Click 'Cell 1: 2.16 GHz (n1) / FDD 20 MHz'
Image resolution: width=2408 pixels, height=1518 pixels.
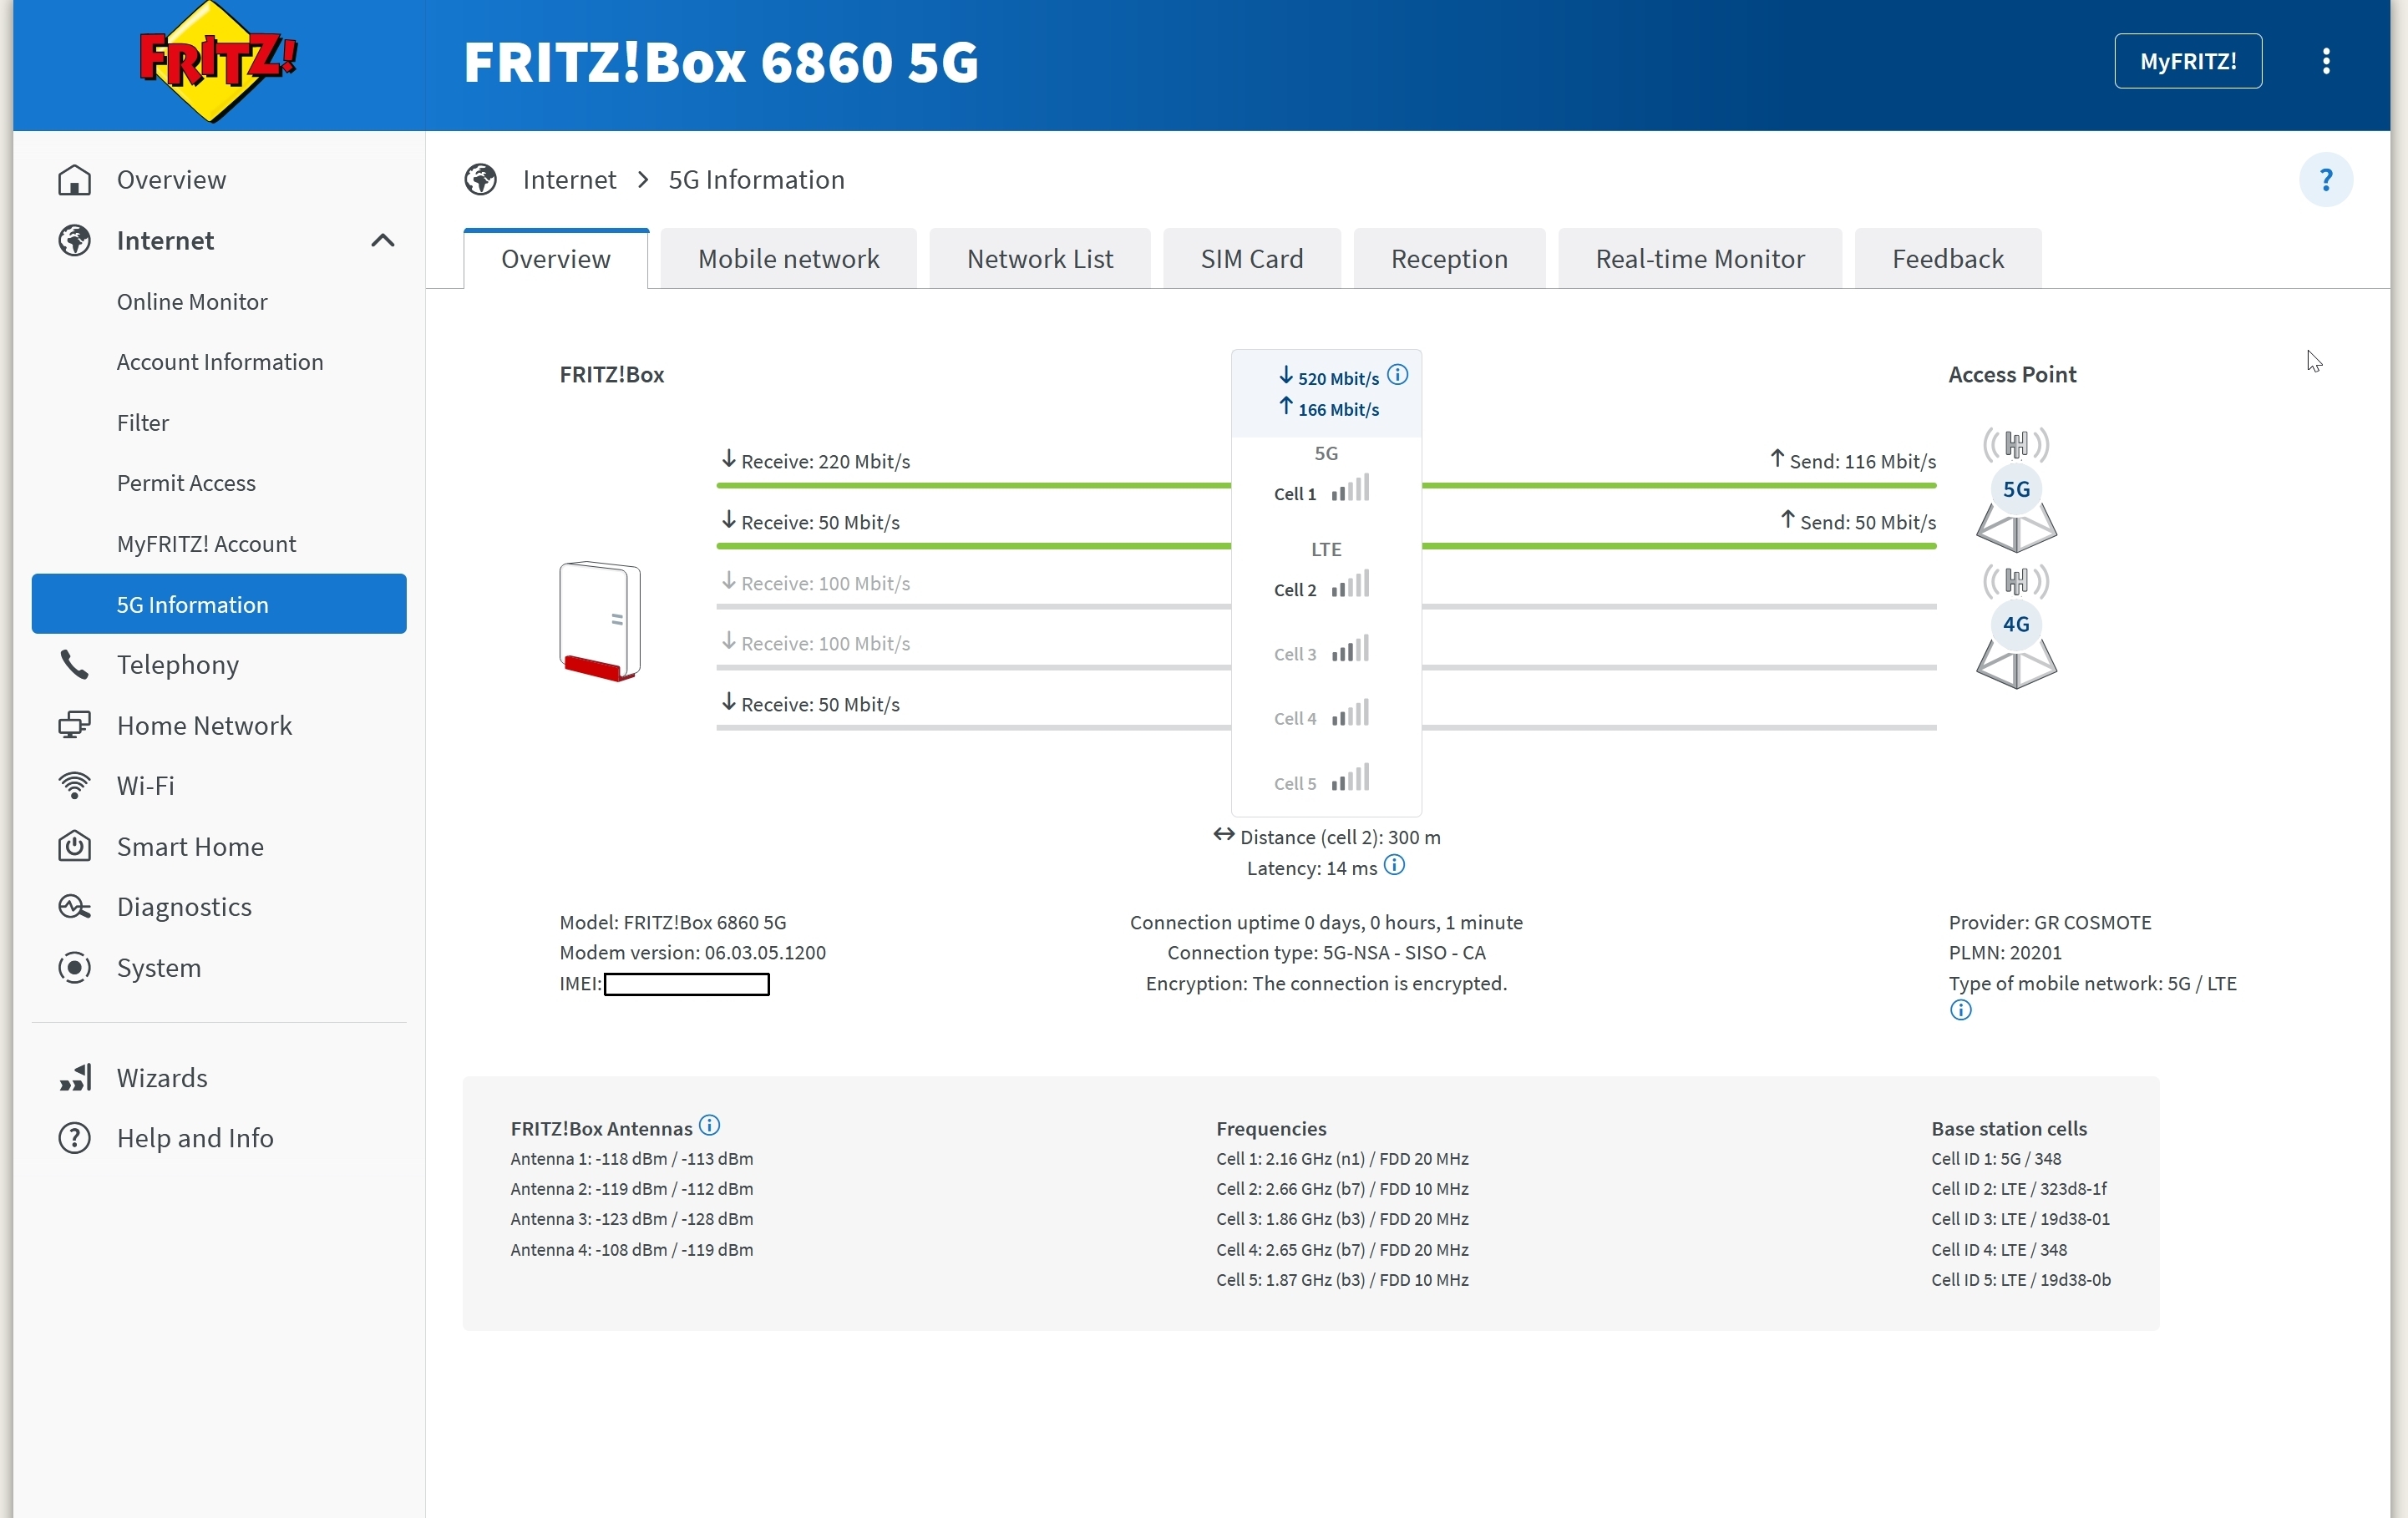pyautogui.click(x=1342, y=1159)
